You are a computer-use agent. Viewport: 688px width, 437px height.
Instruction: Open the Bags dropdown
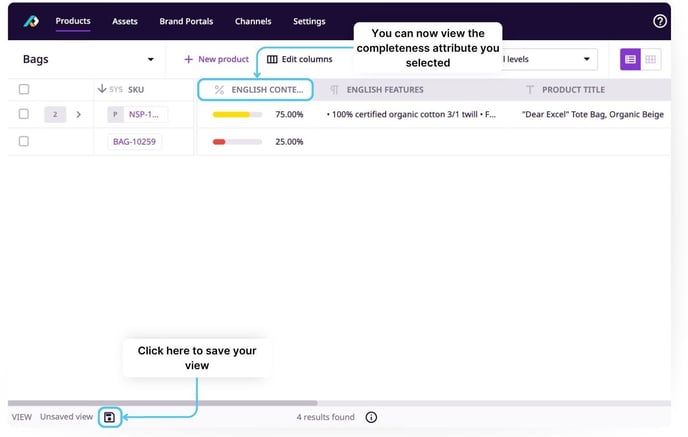88,59
